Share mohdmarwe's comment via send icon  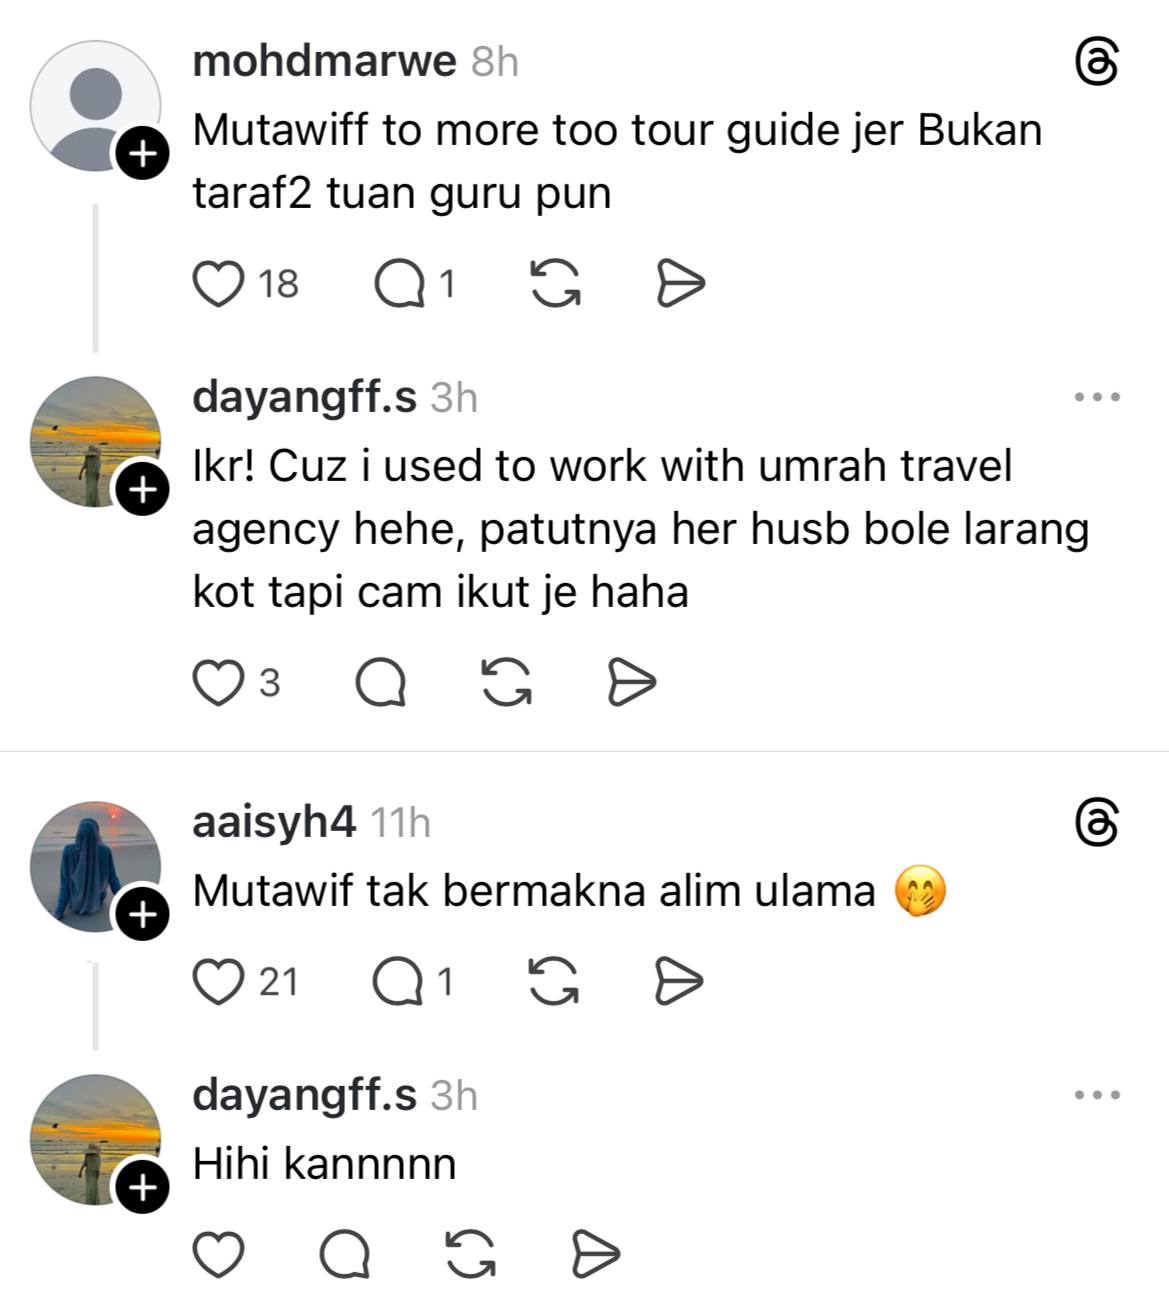680,284
